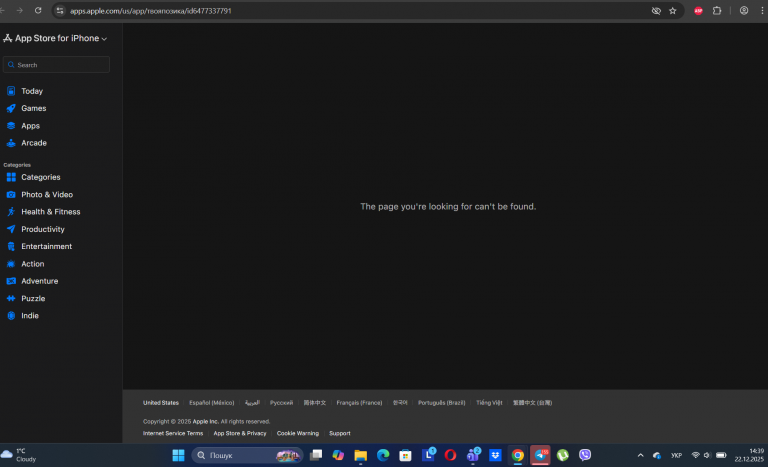Open the Support footer link

[339, 434]
